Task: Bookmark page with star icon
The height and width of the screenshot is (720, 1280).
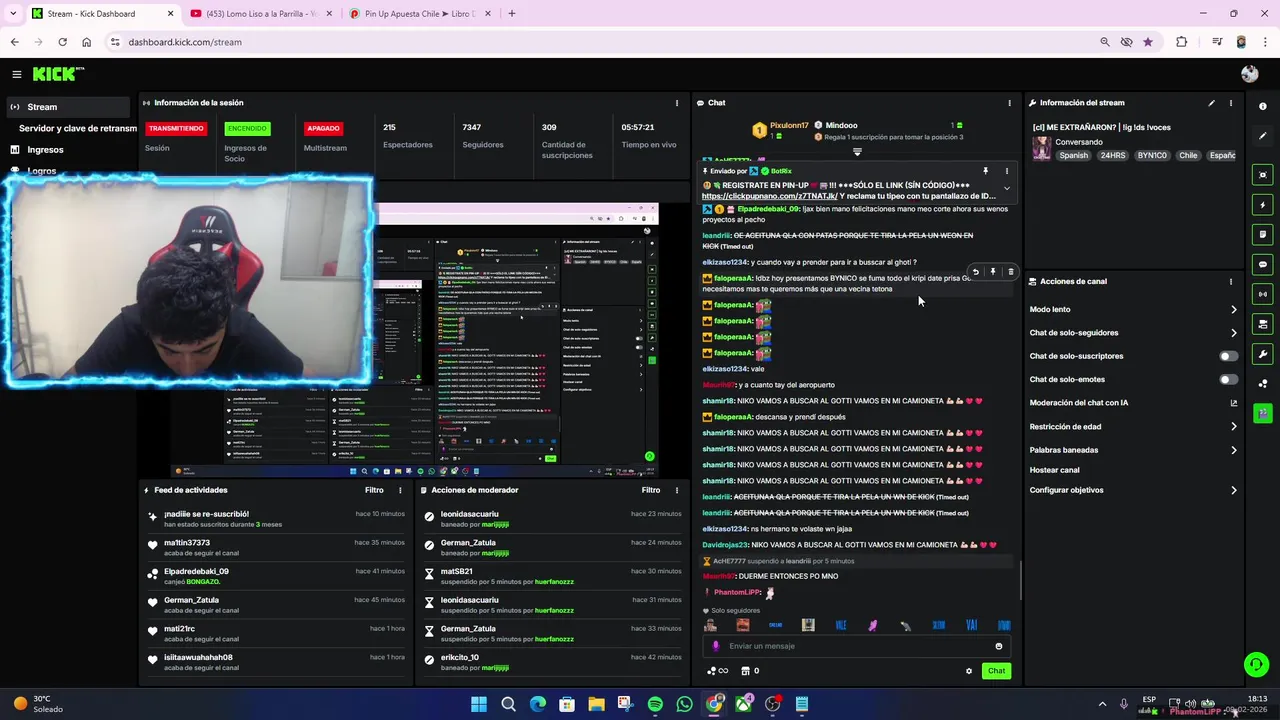Action: (1148, 42)
